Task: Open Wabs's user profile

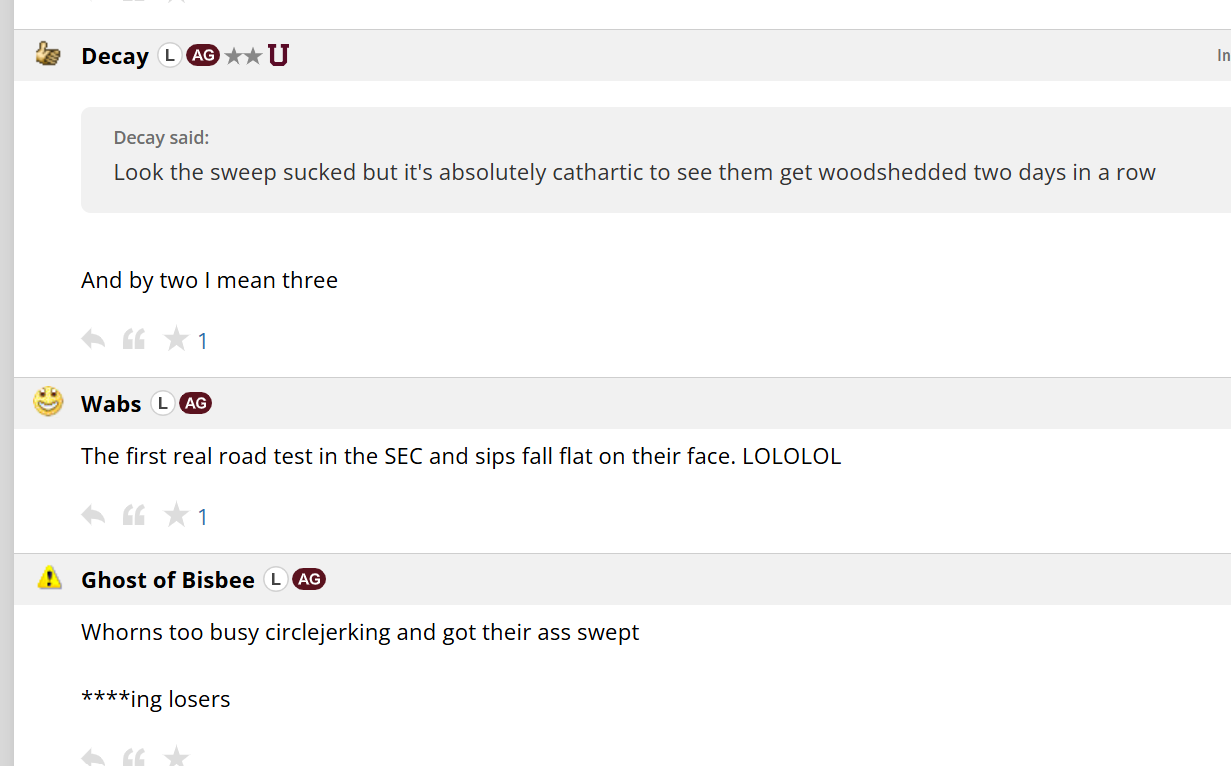Action: point(111,404)
